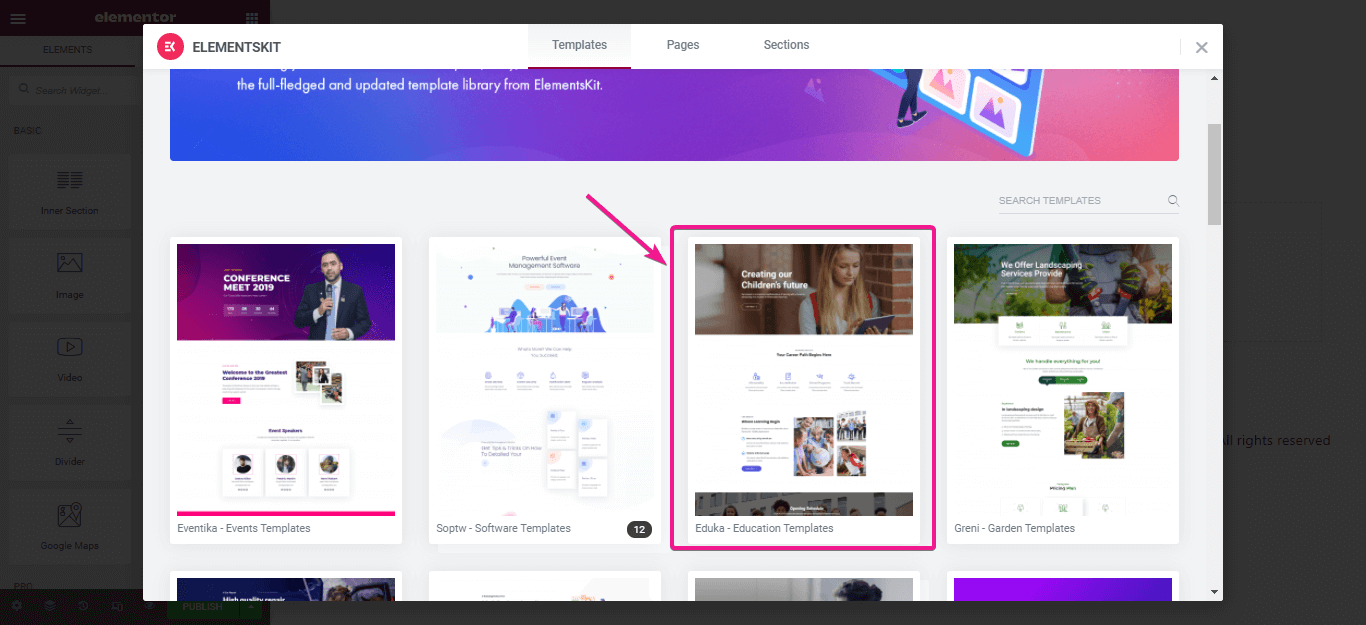
Task: Switch to the Templates tab
Action: click(x=580, y=46)
